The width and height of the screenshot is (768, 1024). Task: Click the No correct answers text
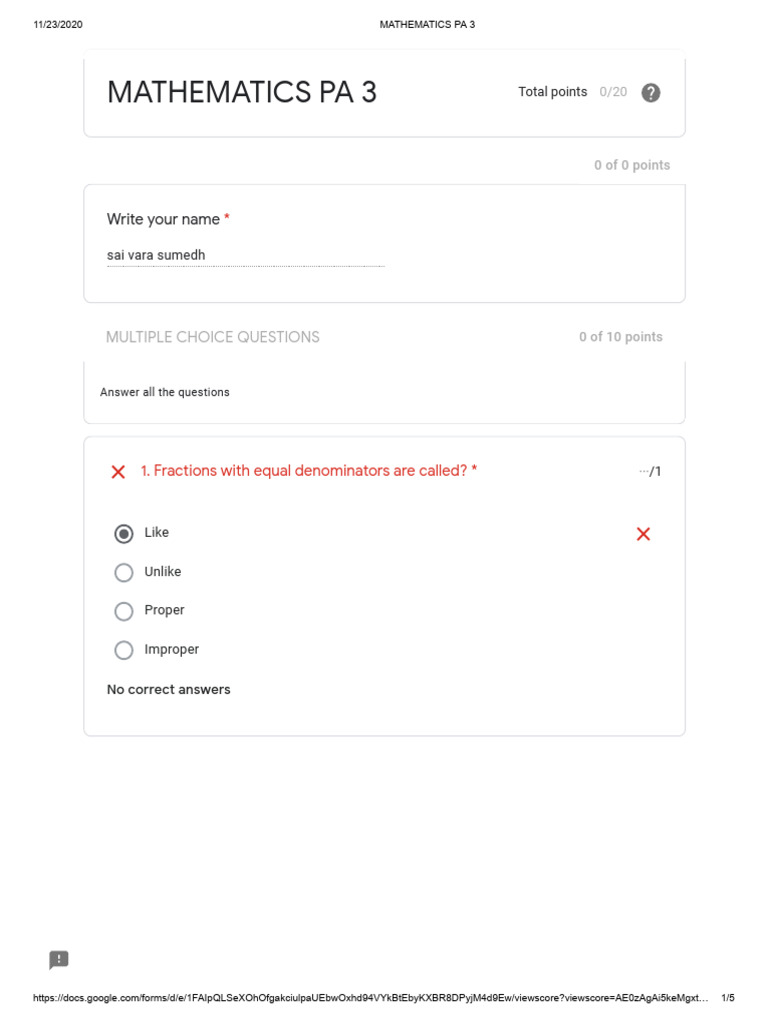pyautogui.click(x=169, y=690)
